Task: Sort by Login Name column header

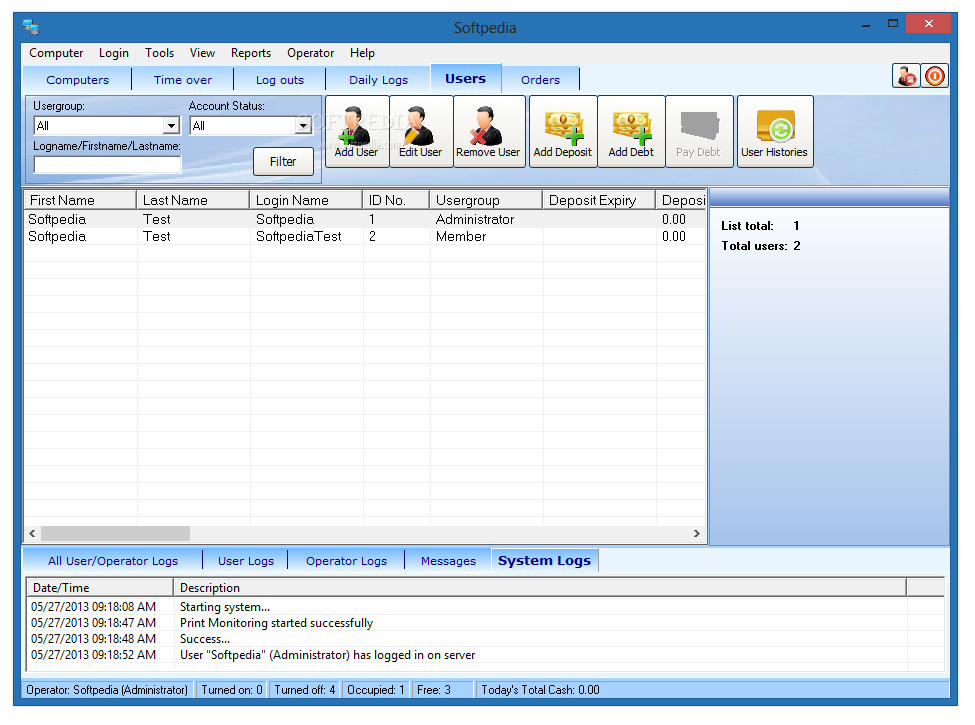Action: 306,200
